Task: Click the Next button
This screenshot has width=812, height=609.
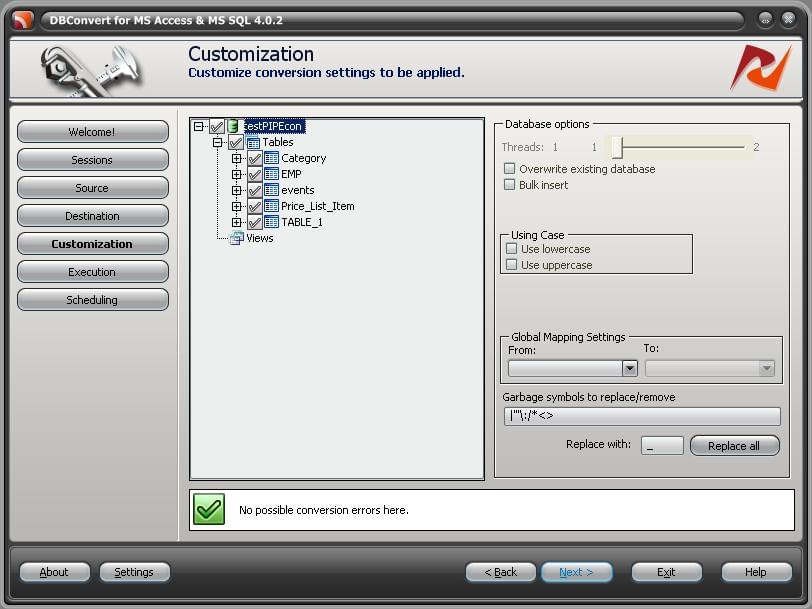Action: [576, 572]
